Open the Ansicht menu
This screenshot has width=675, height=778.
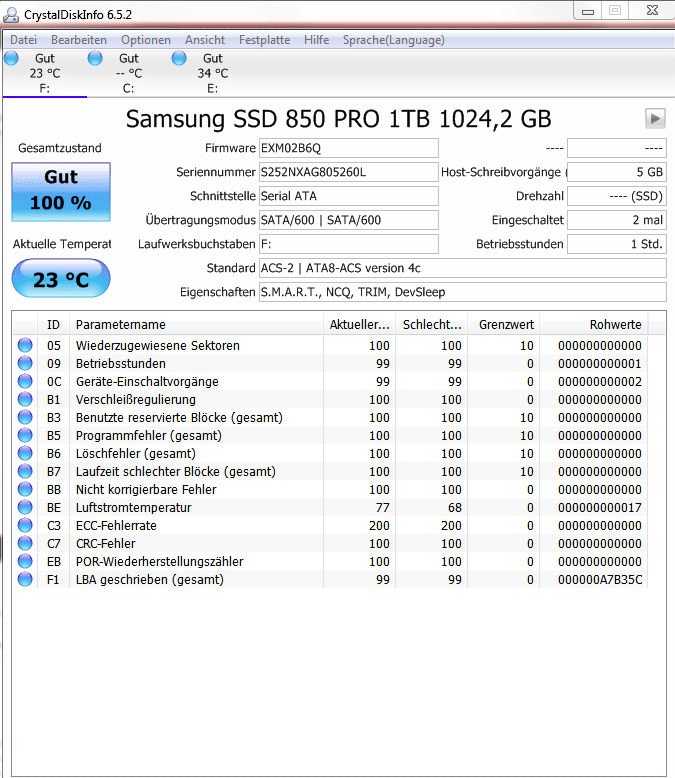[205, 40]
